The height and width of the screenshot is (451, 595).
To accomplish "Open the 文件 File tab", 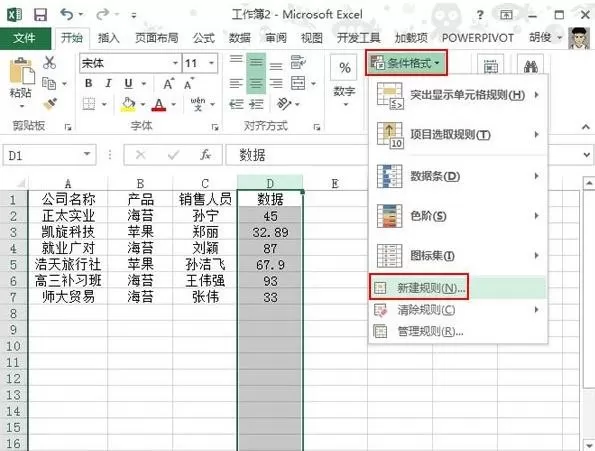I will pos(25,38).
